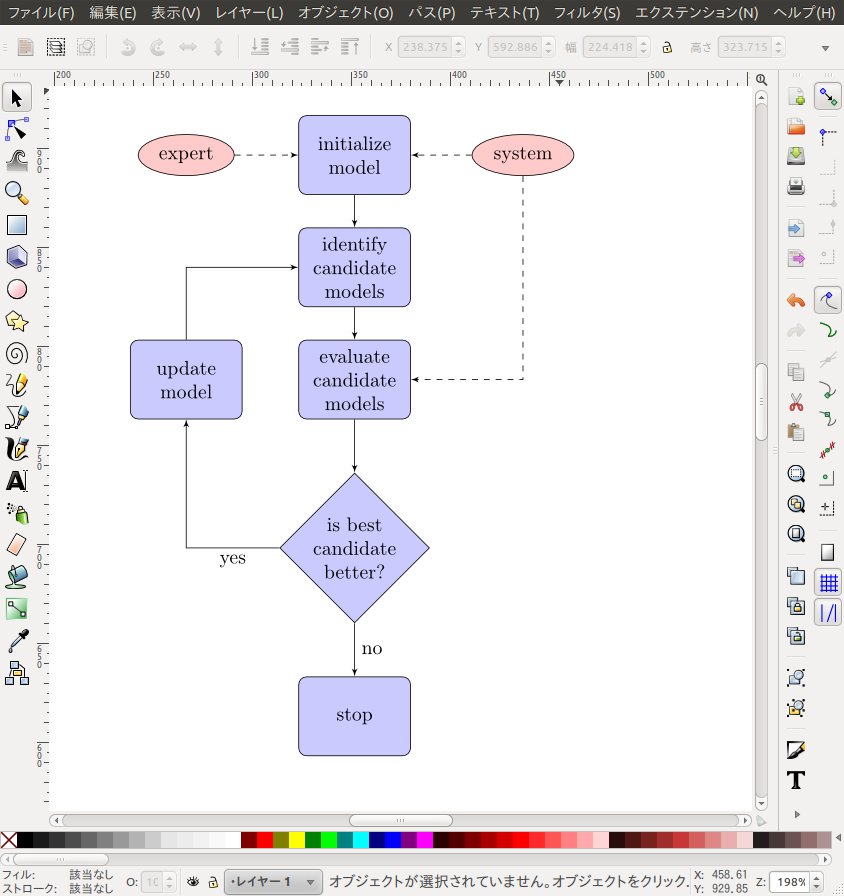Adjust the width value stepper
844x896 pixels.
pos(643,47)
